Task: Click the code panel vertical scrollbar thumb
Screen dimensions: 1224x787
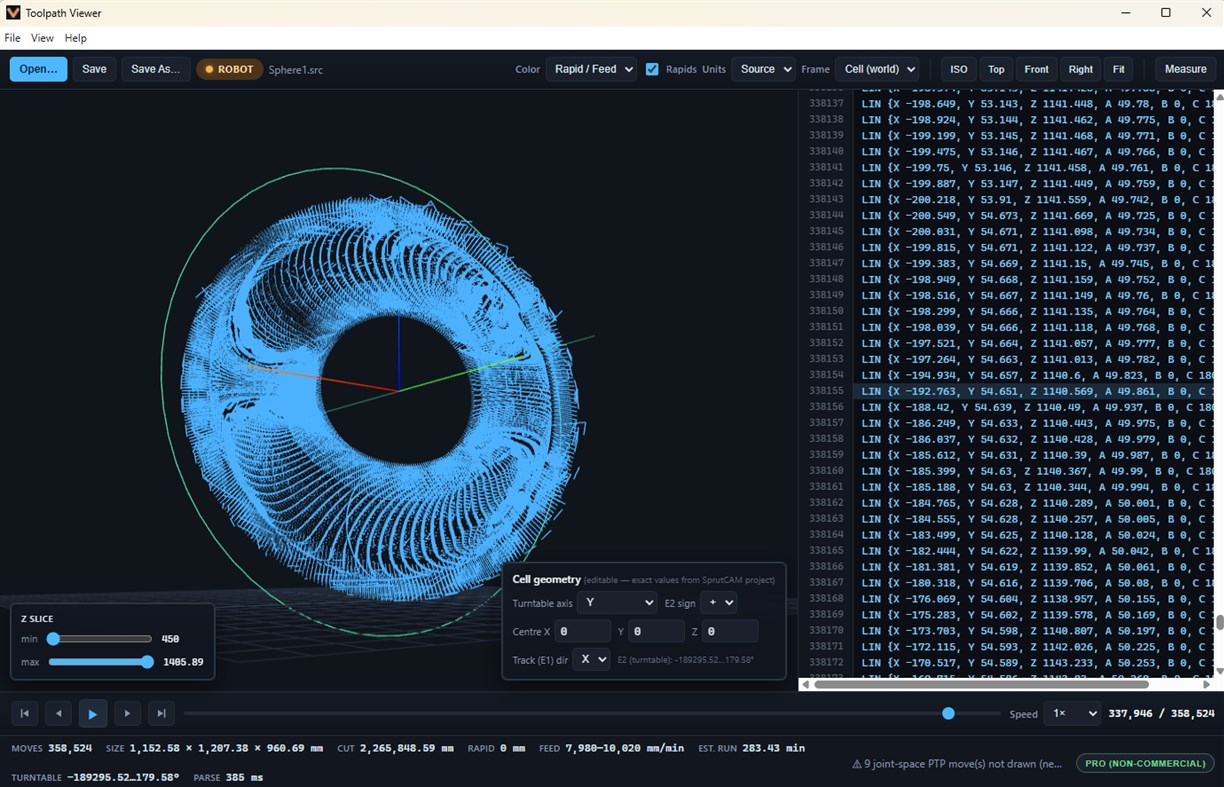Action: (1218, 623)
